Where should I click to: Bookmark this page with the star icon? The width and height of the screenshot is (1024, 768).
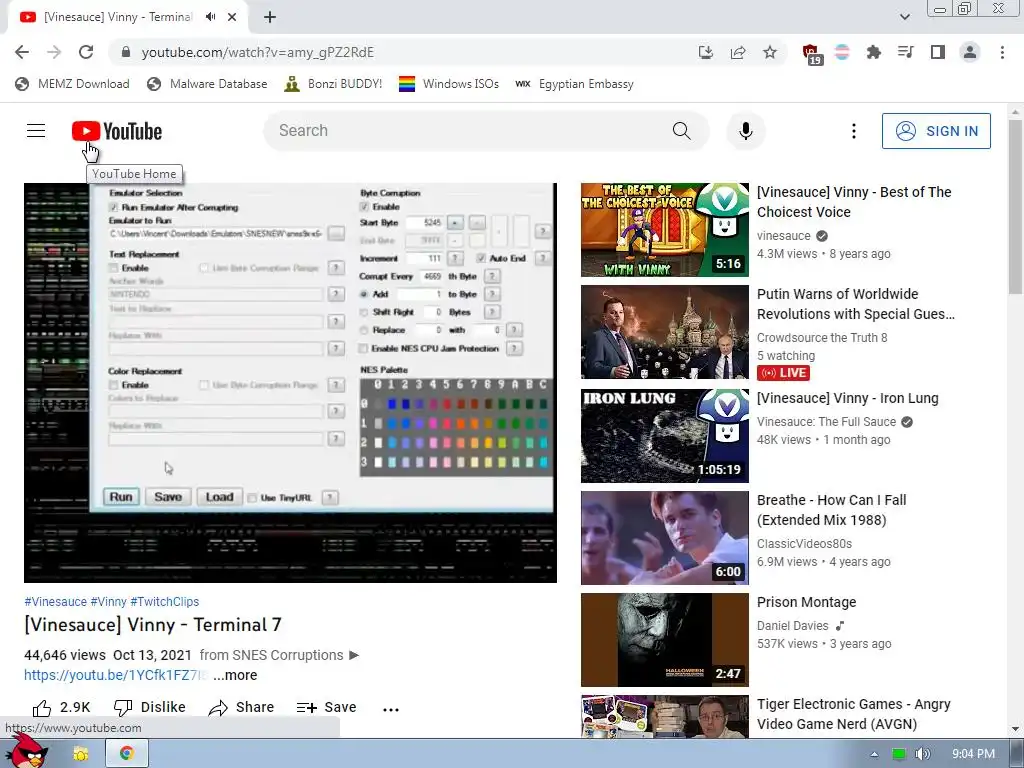770,52
